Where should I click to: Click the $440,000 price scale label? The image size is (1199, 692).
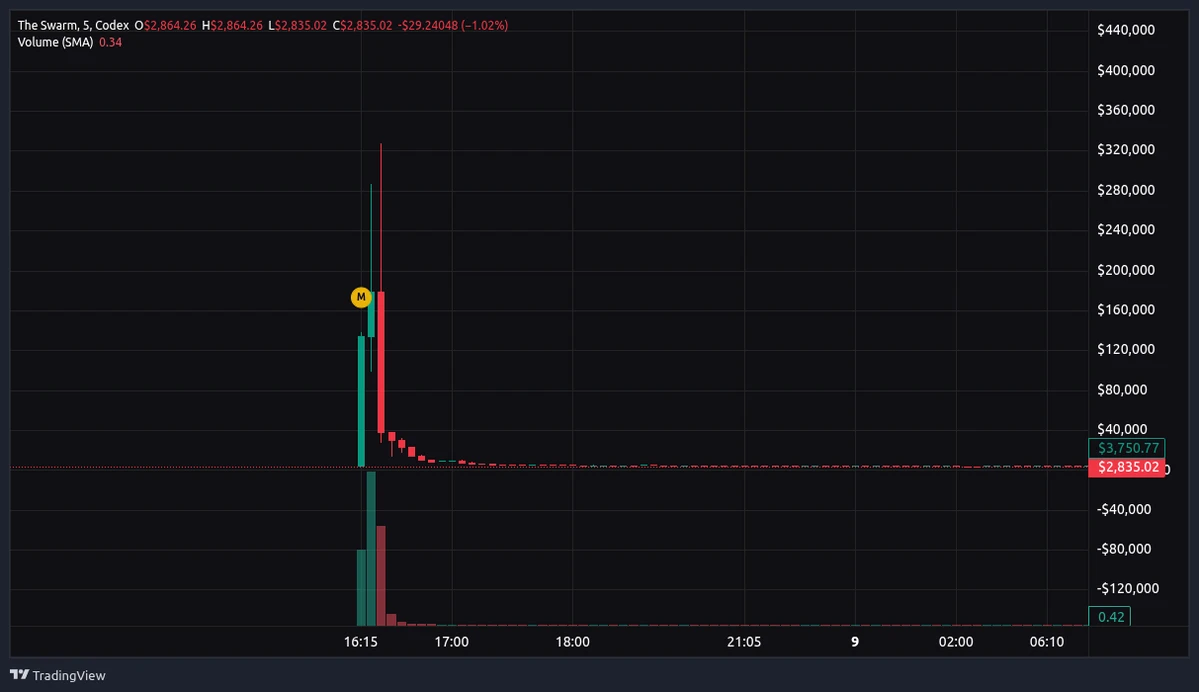(x=1126, y=30)
